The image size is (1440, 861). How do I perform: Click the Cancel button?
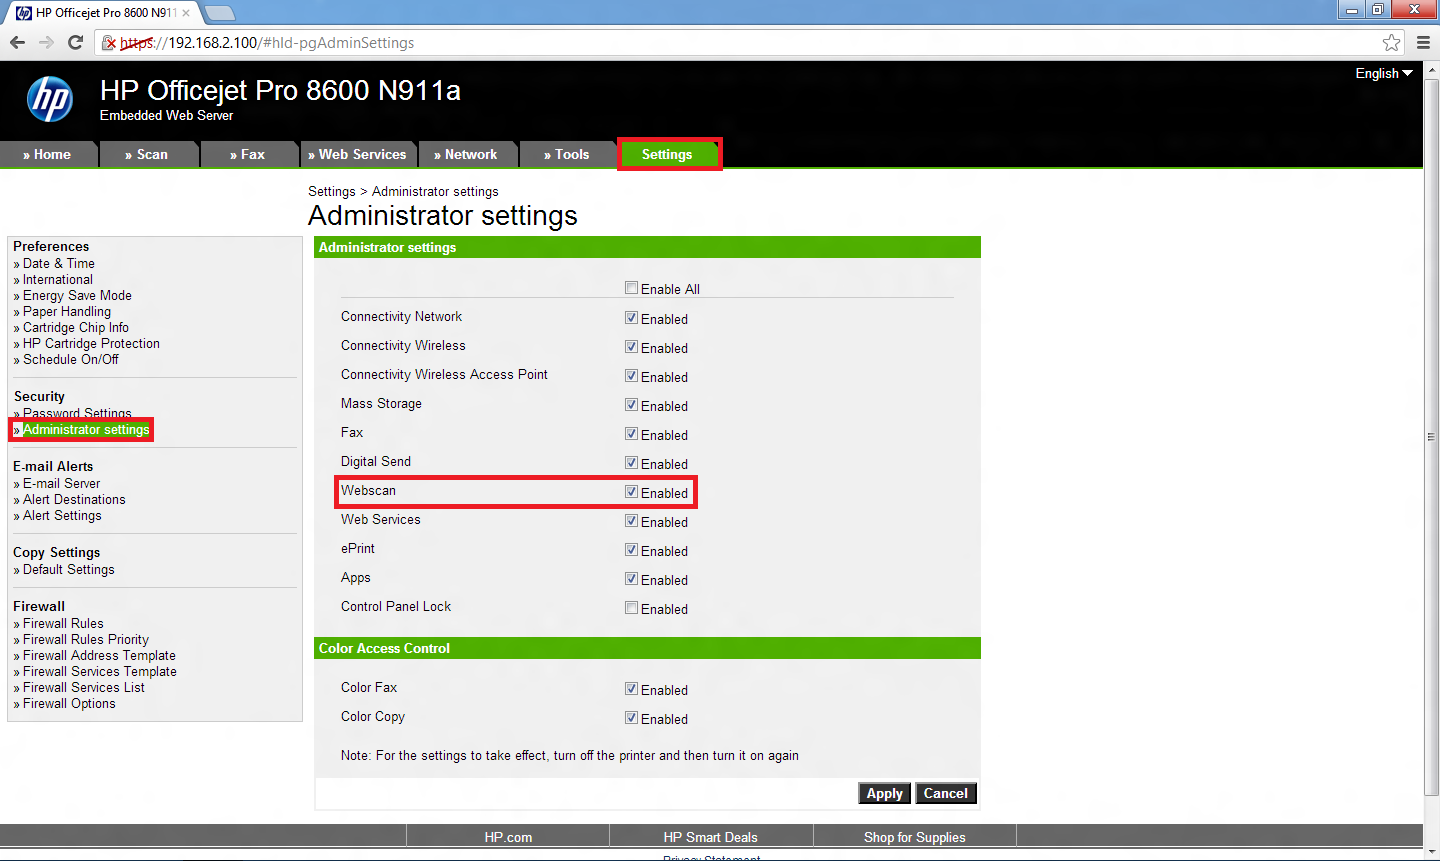point(945,793)
